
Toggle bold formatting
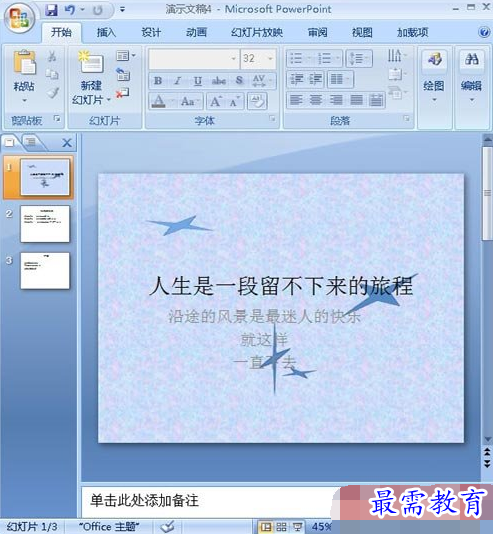tap(158, 81)
